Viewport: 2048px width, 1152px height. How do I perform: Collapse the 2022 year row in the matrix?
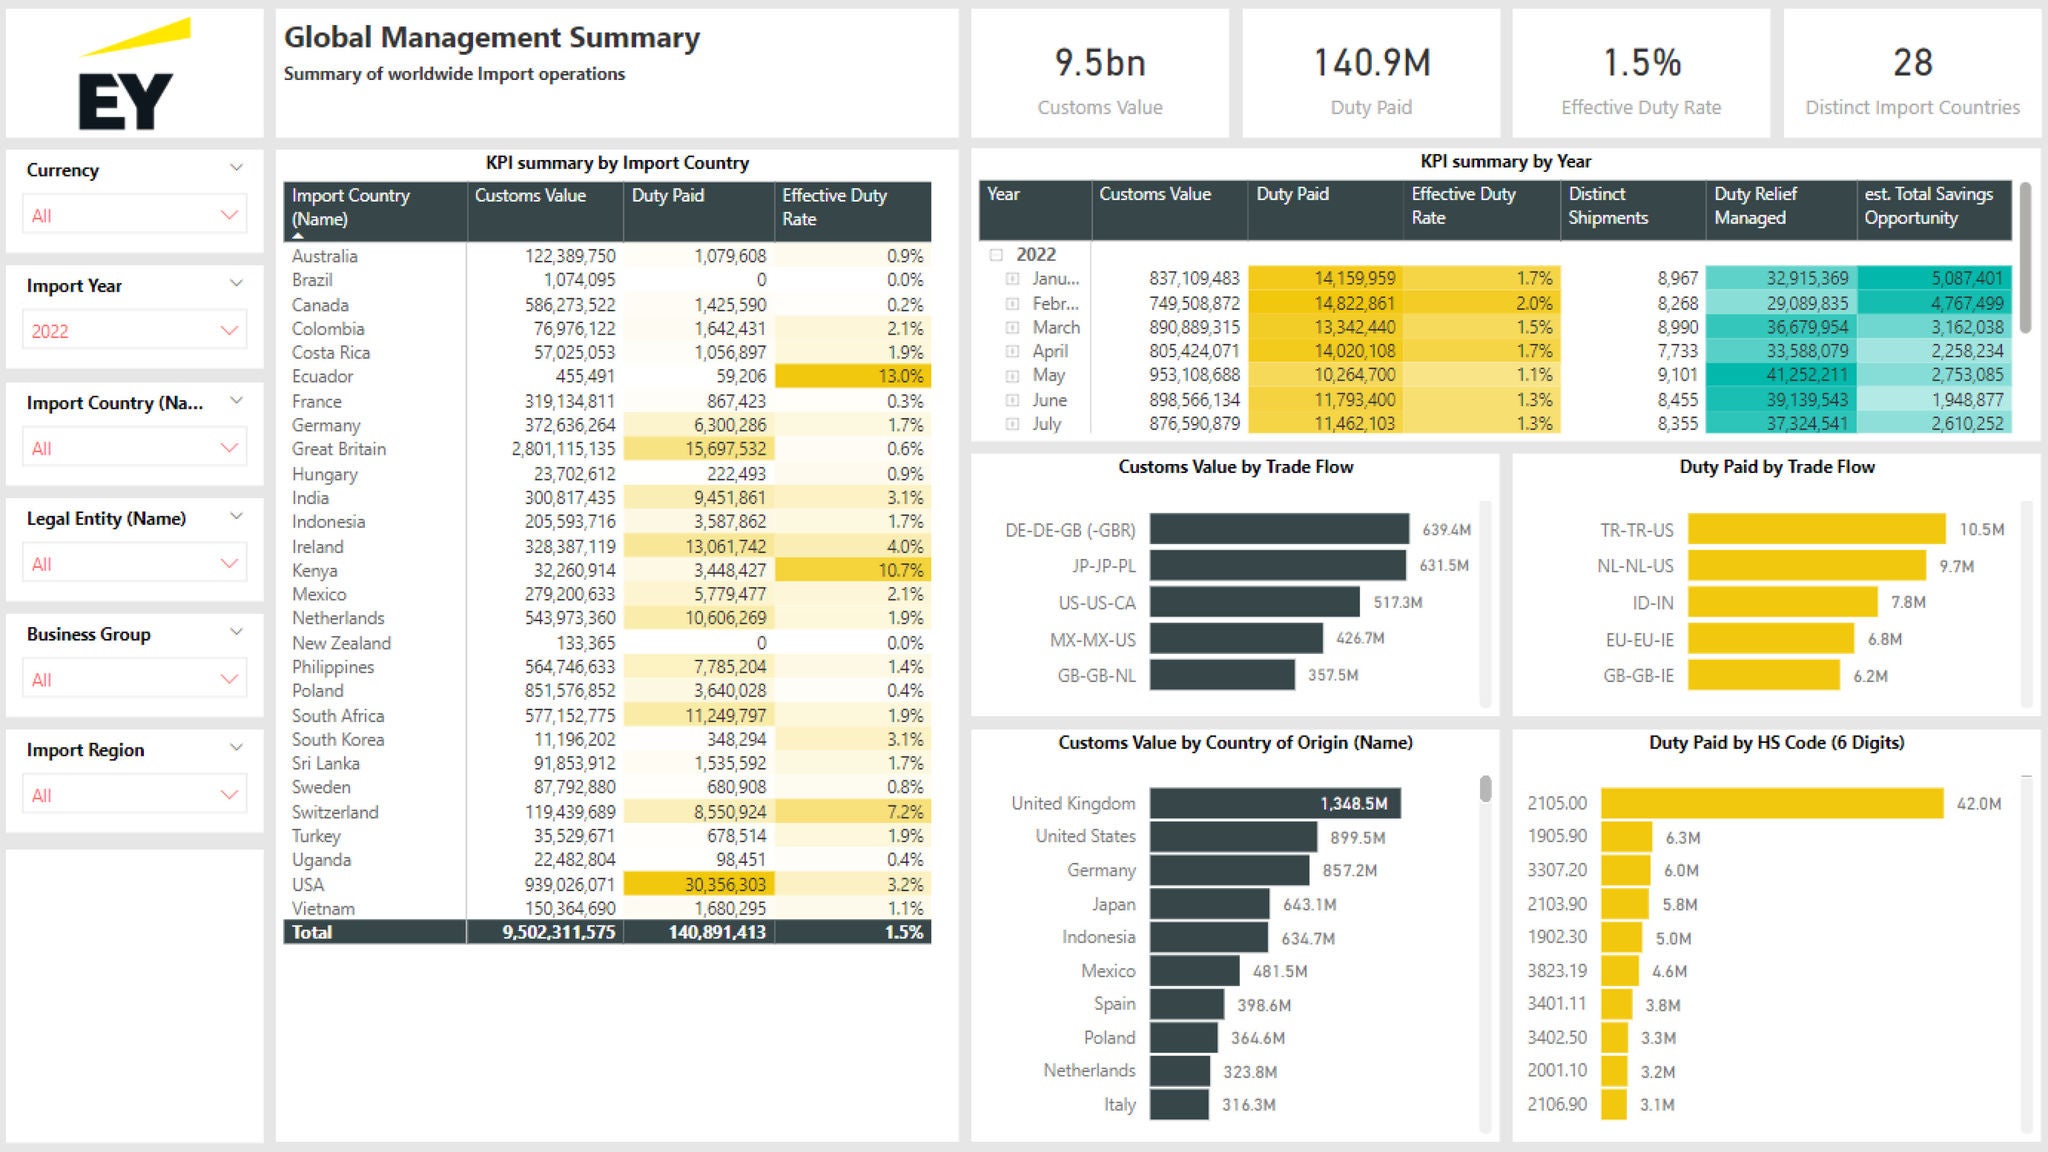point(996,255)
